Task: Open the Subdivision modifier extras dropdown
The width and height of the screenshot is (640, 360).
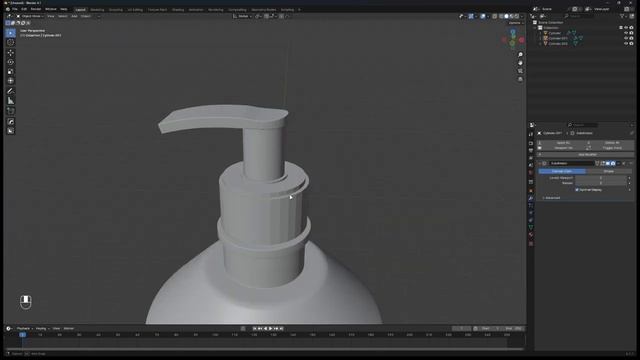Action: (618, 163)
